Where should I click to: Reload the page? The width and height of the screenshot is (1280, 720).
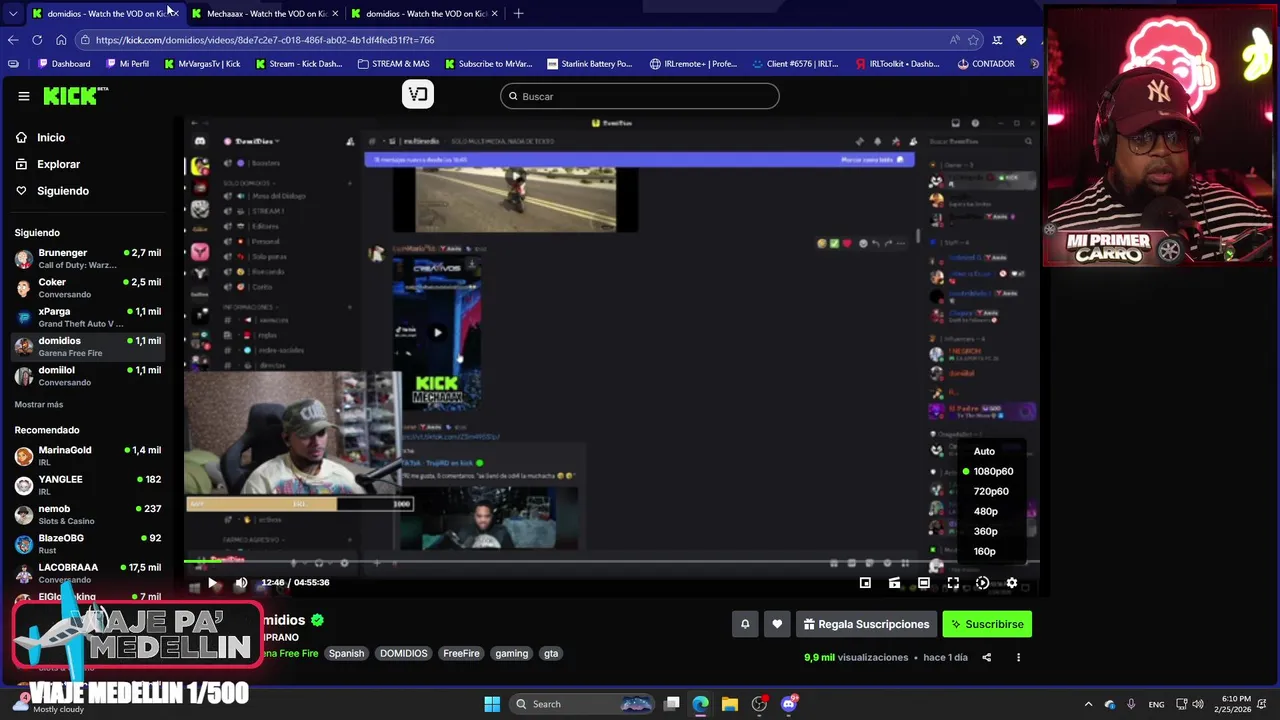[x=37, y=40]
